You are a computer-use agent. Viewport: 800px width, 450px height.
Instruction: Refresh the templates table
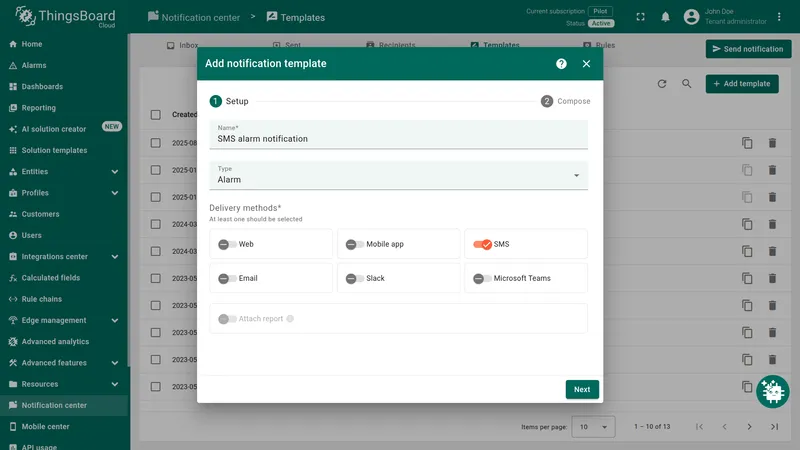[662, 84]
